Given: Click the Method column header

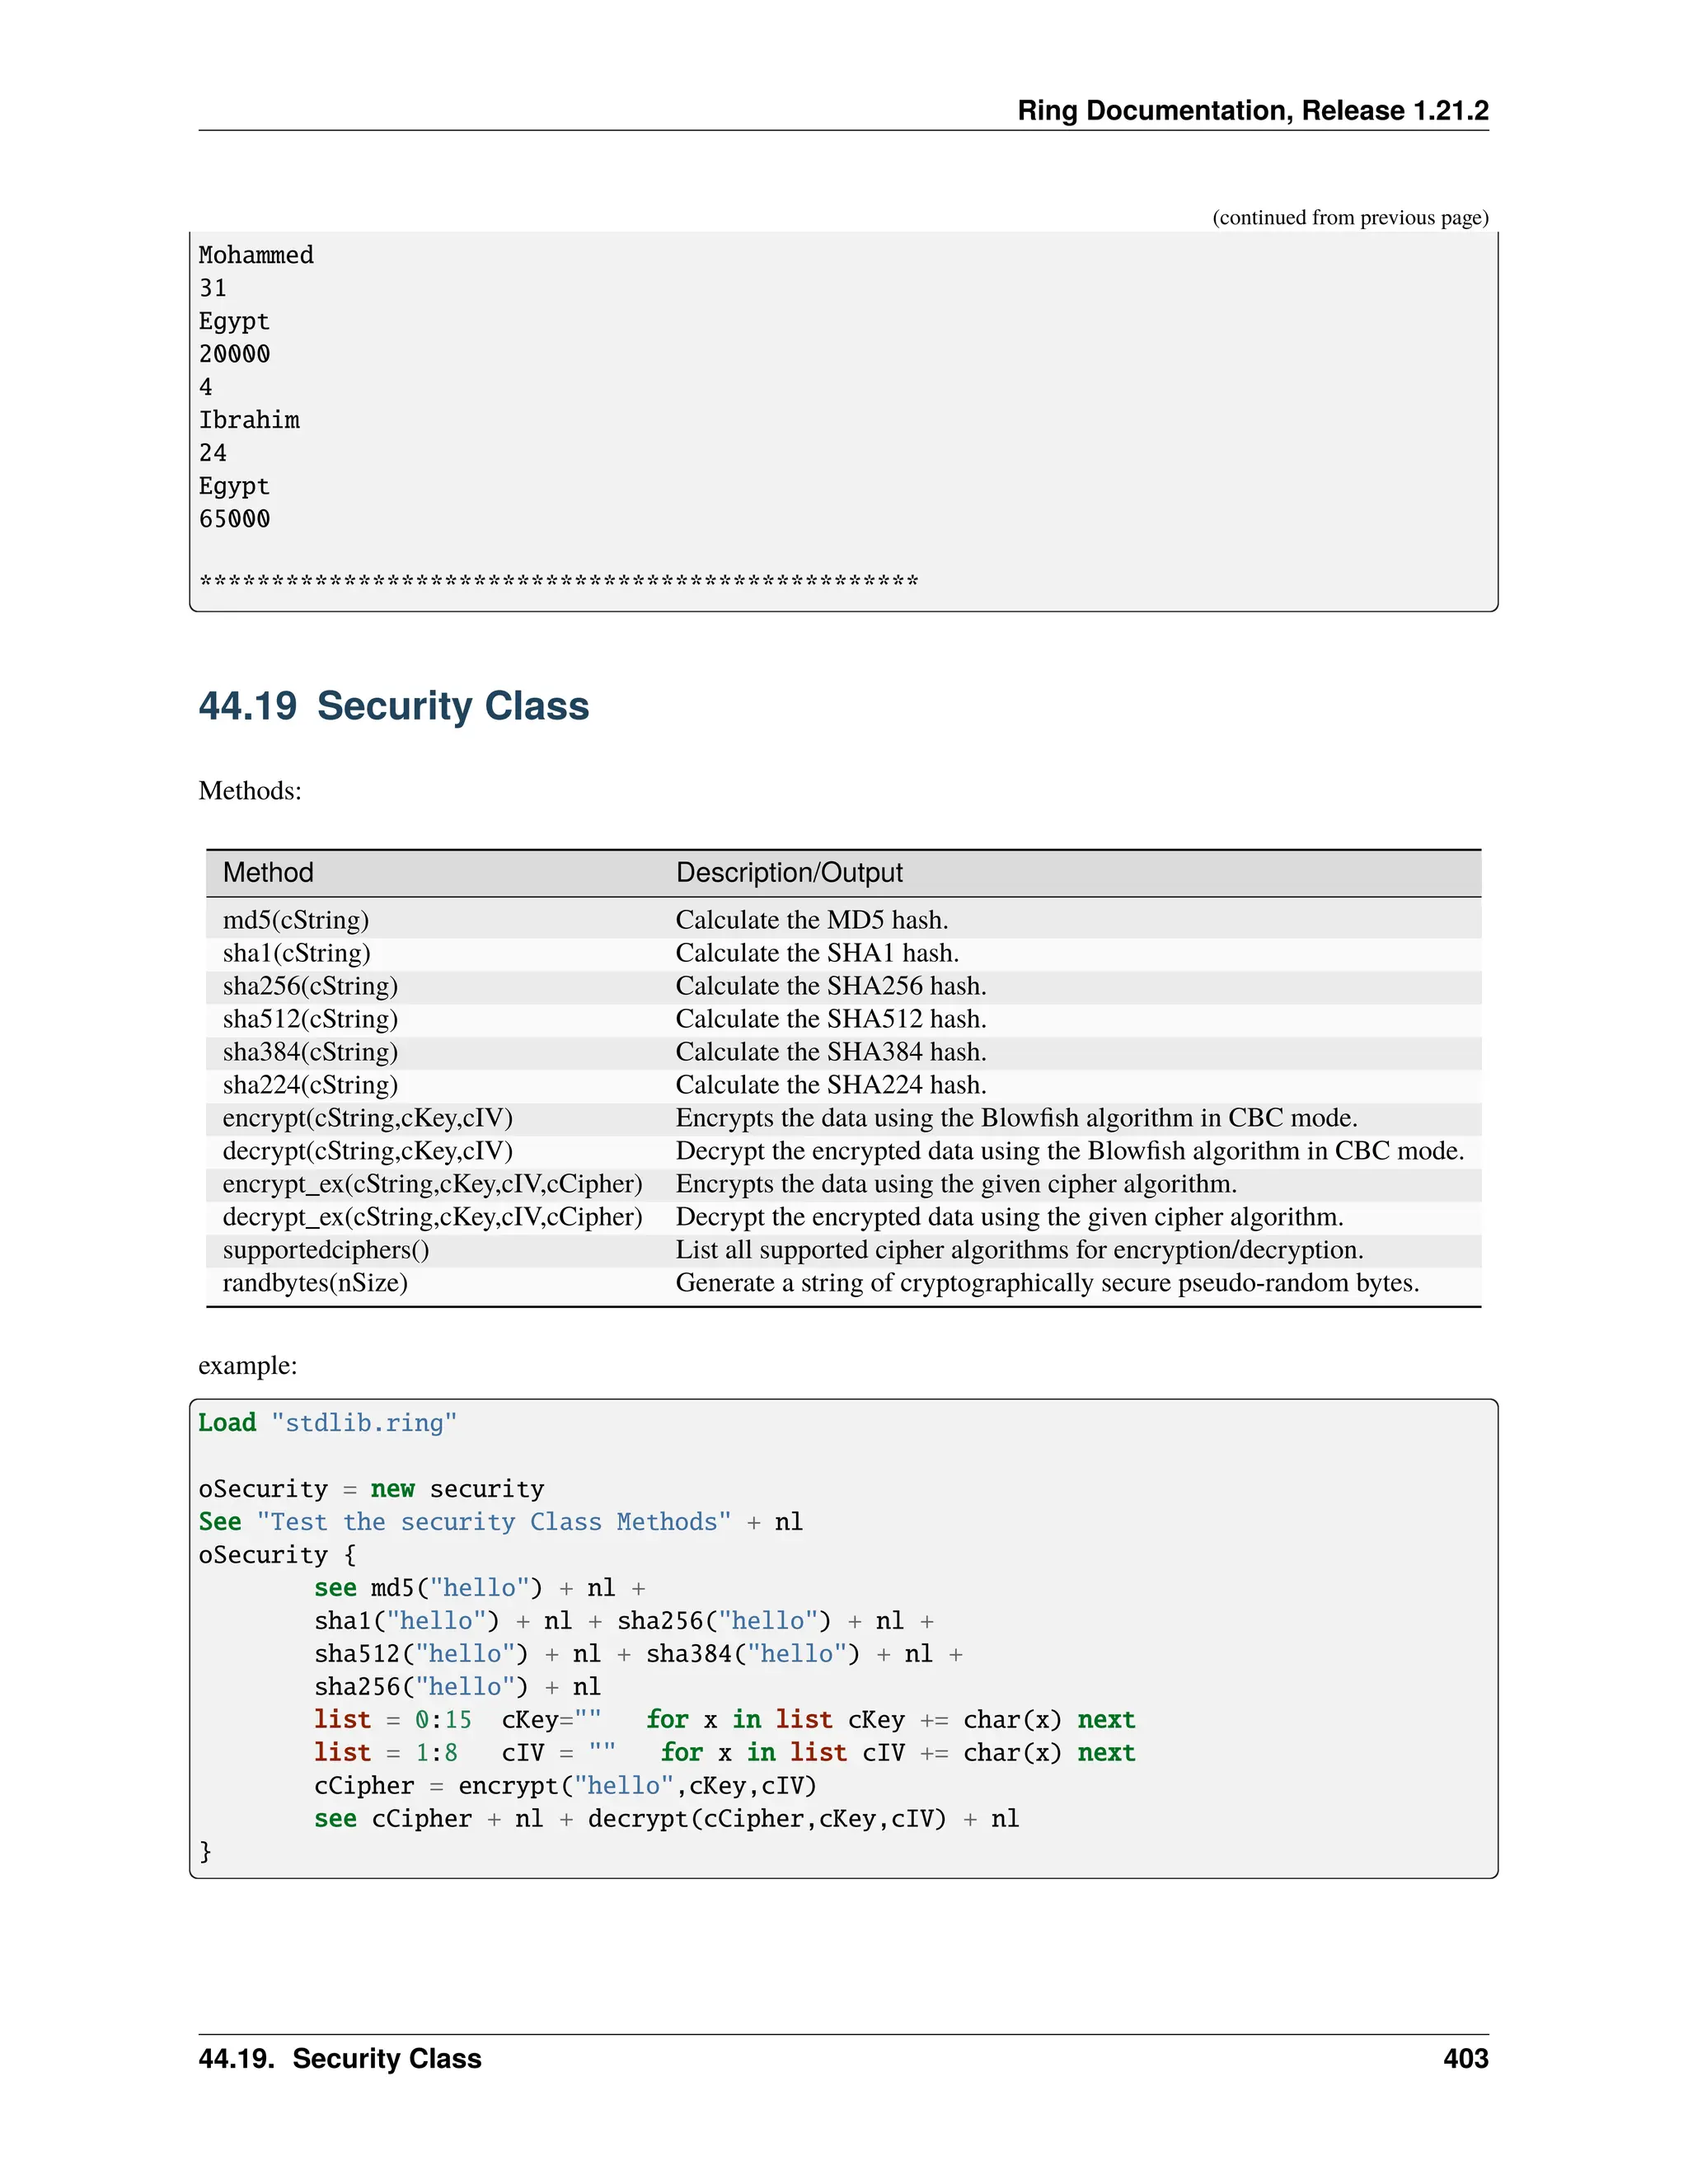Looking at the screenshot, I should pos(268,873).
